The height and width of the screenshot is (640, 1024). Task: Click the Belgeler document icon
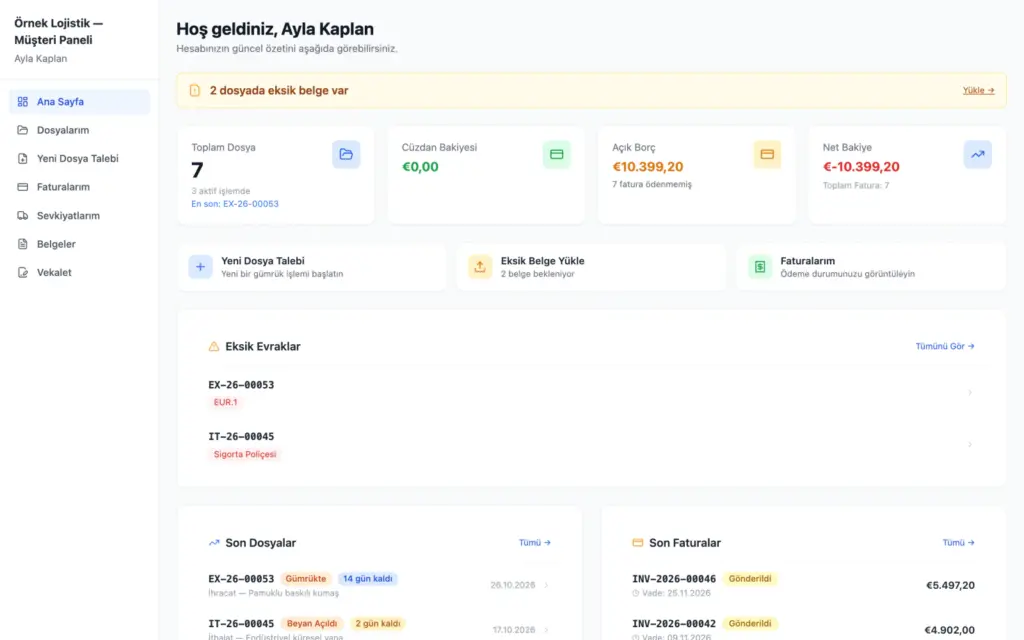23,244
